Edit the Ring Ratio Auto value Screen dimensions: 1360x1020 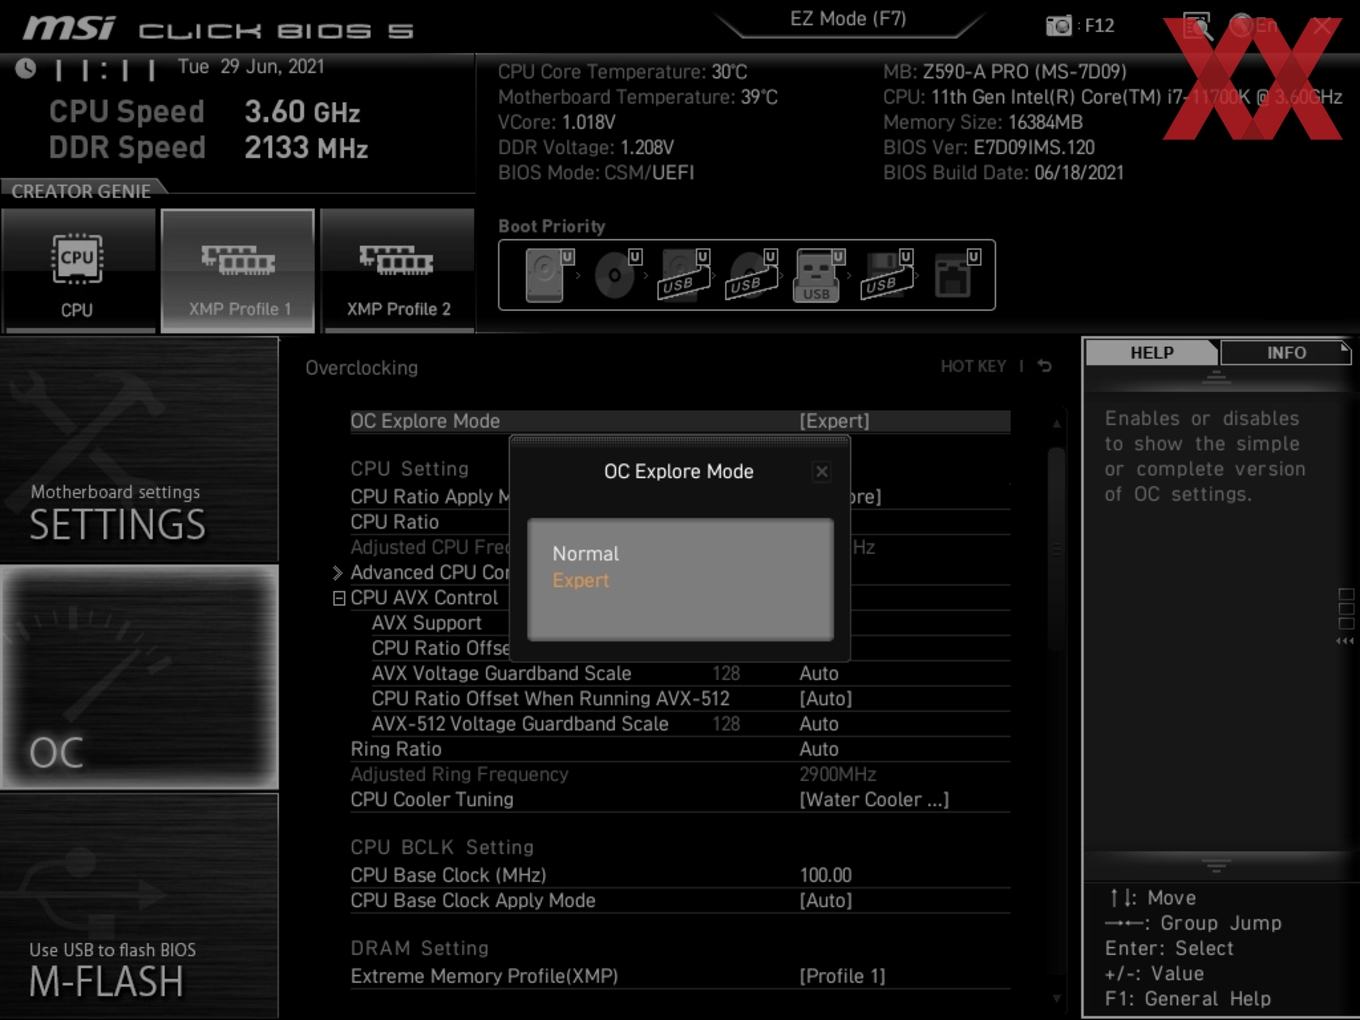[x=819, y=749]
